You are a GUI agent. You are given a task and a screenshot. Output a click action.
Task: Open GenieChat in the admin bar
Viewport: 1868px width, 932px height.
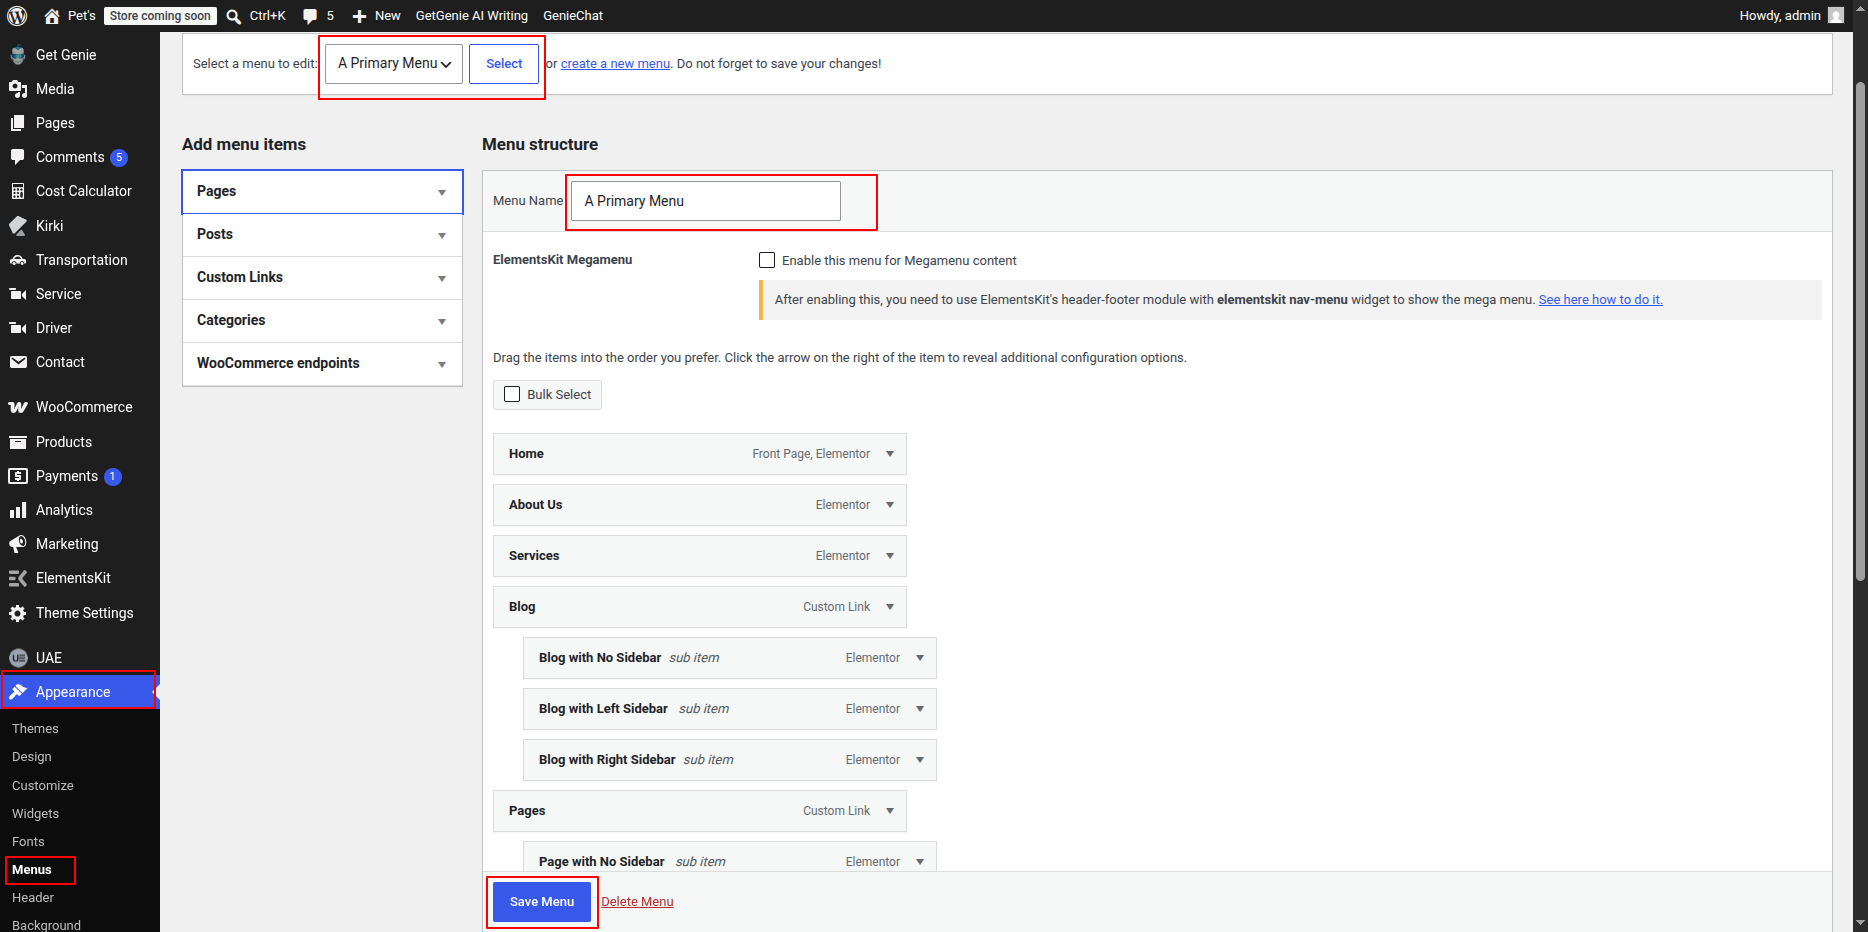coord(573,16)
